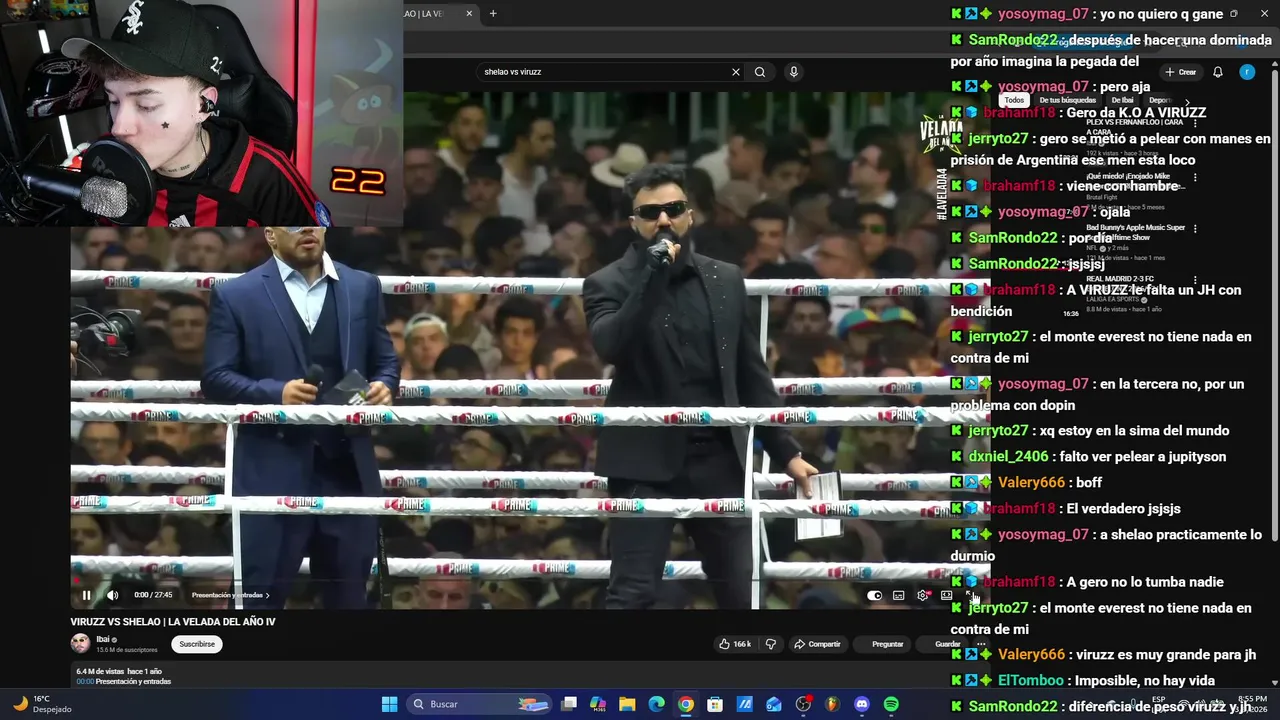
Task: Open the Crear menu
Action: click(x=1181, y=72)
